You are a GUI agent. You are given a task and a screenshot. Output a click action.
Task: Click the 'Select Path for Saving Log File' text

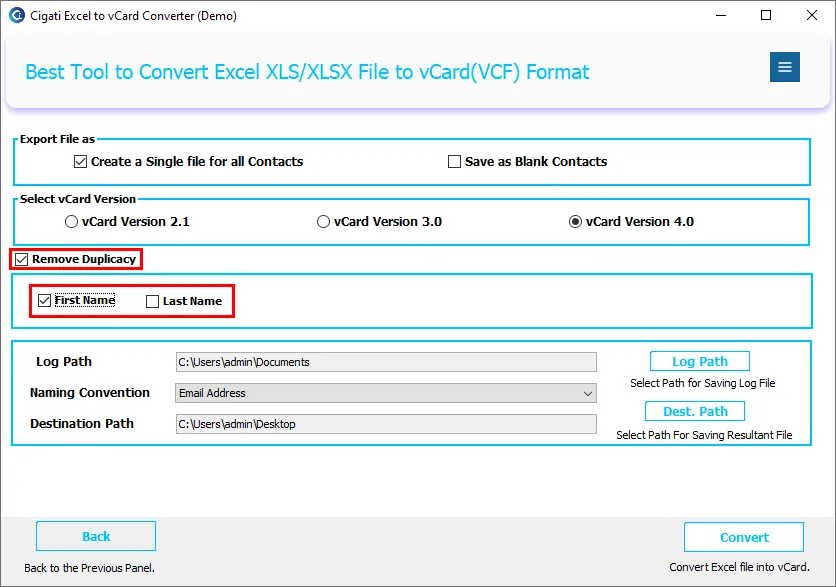click(x=702, y=383)
